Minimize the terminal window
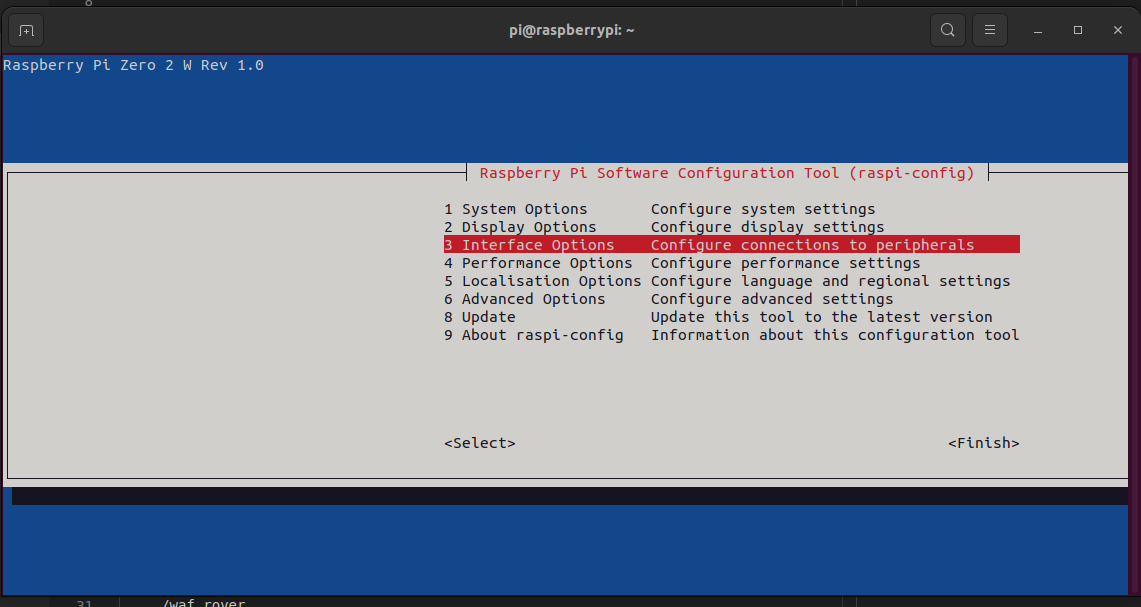 pyautogui.click(x=1038, y=30)
